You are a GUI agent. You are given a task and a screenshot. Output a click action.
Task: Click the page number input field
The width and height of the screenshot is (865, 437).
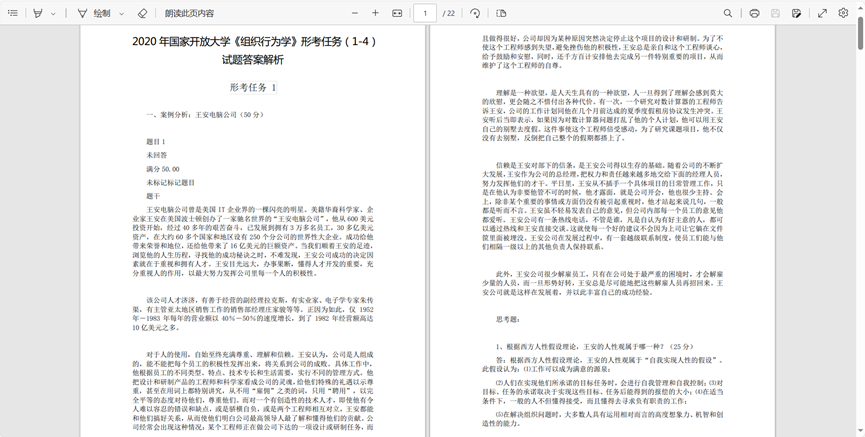point(426,13)
